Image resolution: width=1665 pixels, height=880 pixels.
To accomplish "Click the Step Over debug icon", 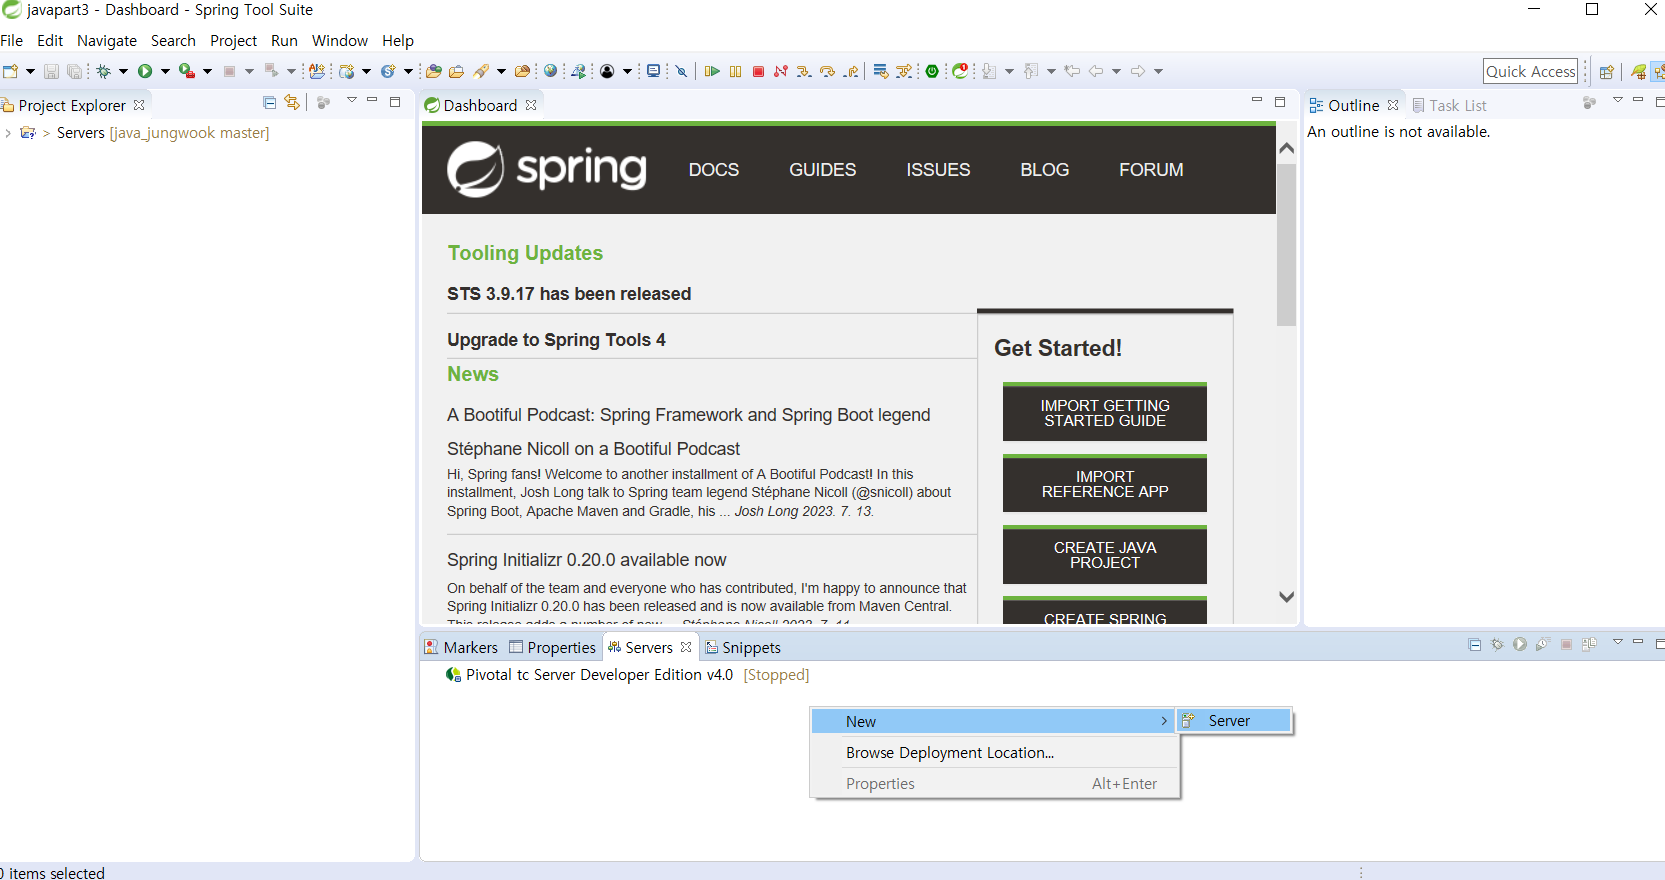I will point(827,71).
